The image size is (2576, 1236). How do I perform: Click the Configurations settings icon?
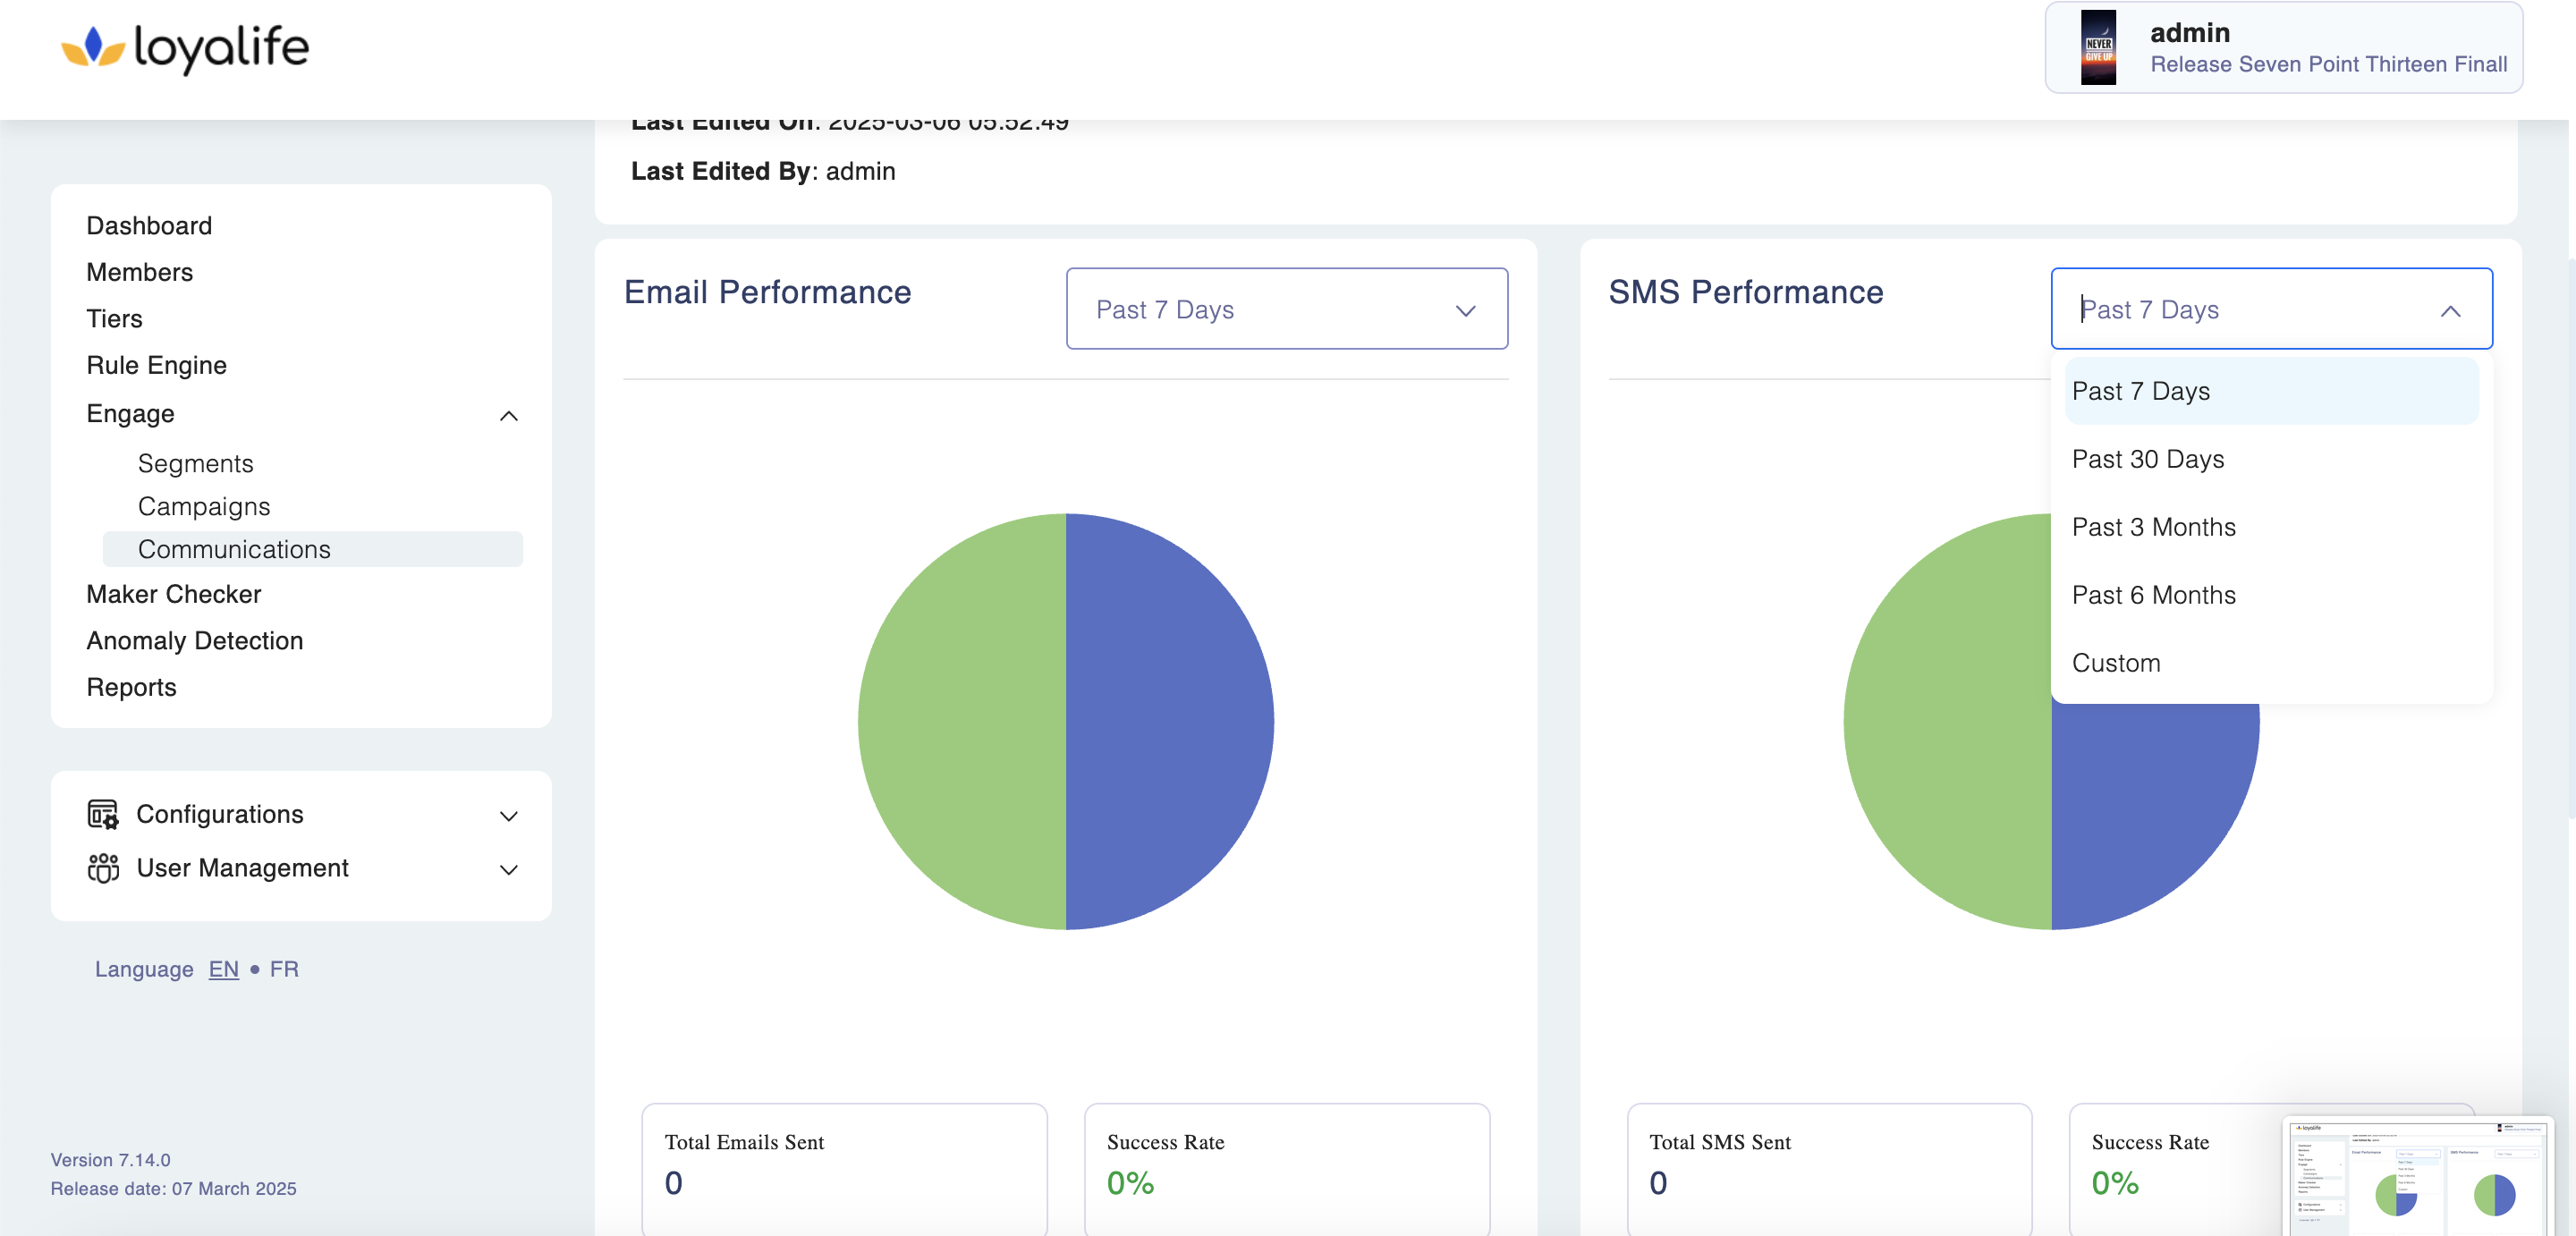coord(103,814)
